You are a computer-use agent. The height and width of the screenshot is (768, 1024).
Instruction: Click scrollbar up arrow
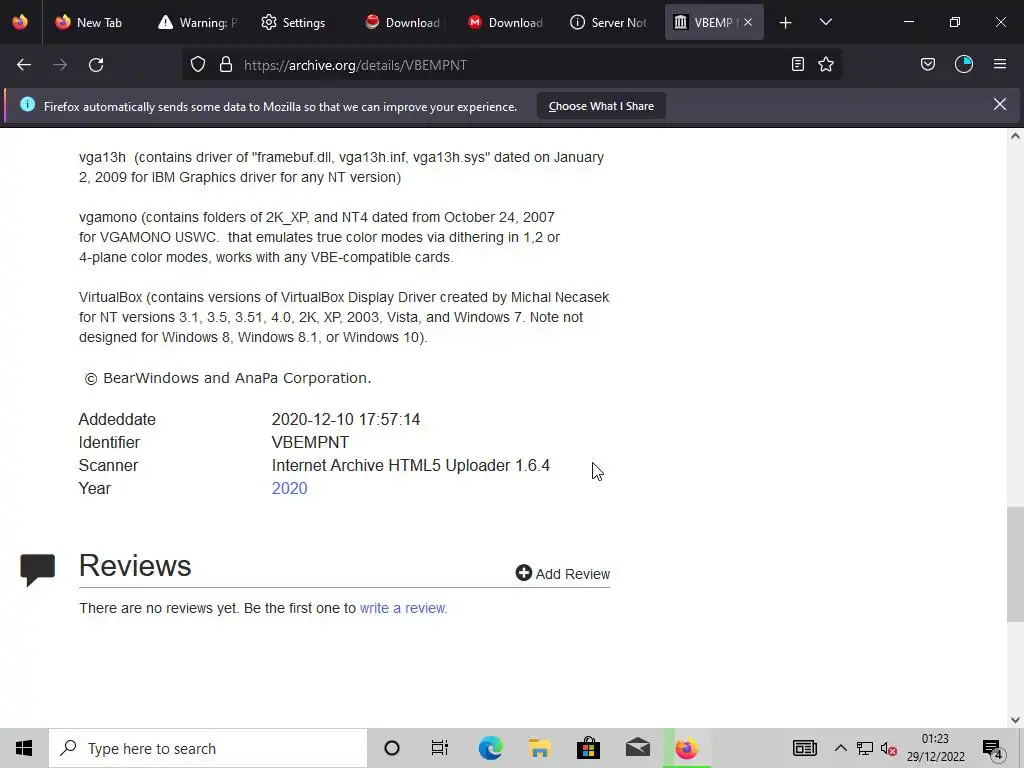click(x=1015, y=136)
